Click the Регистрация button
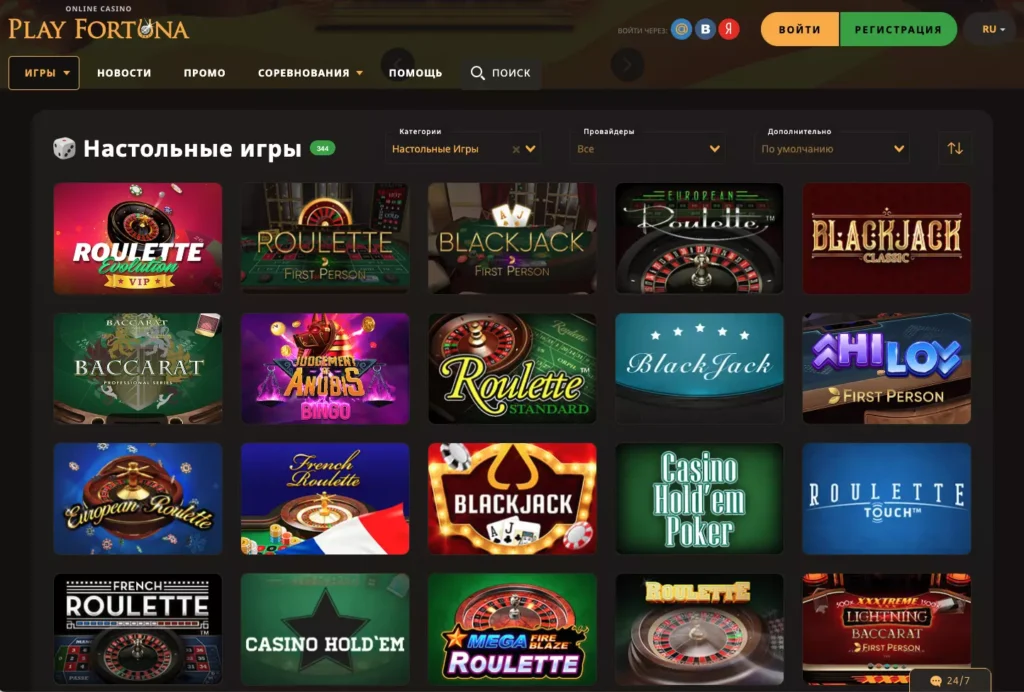1024x692 pixels. tap(898, 29)
